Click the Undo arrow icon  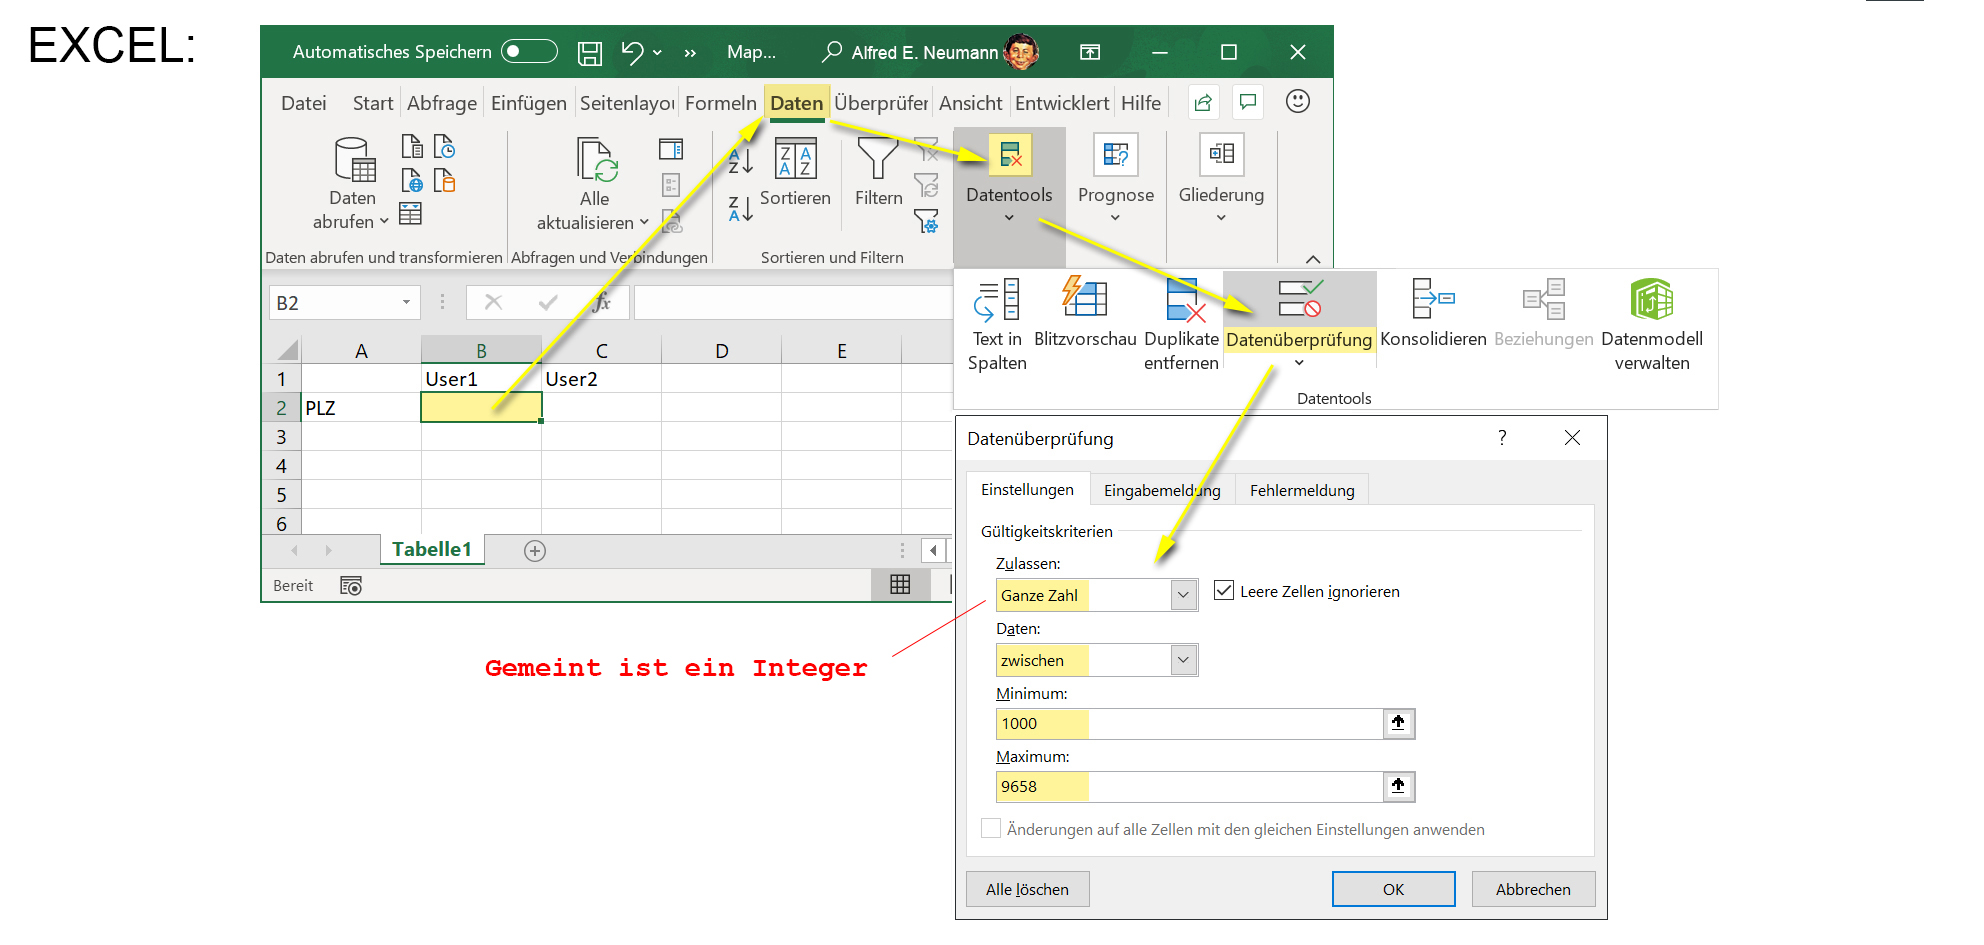click(x=631, y=52)
